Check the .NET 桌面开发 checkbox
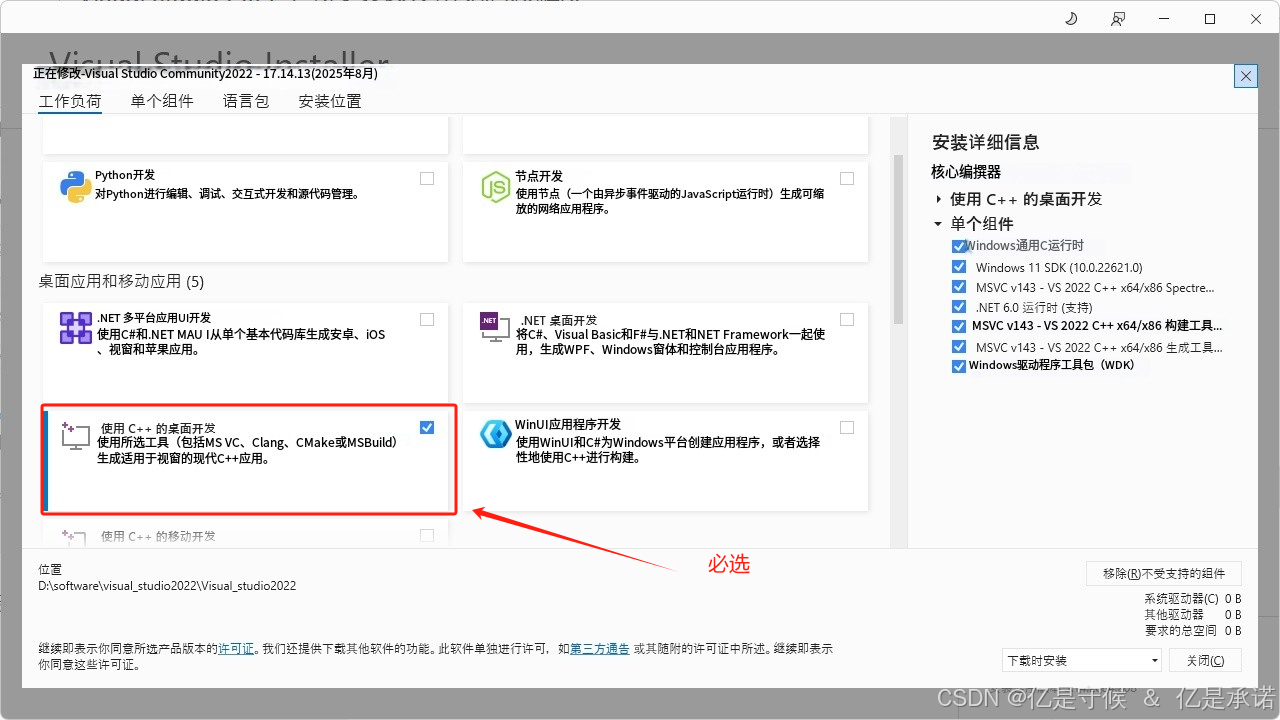This screenshot has width=1280, height=720. click(847, 319)
